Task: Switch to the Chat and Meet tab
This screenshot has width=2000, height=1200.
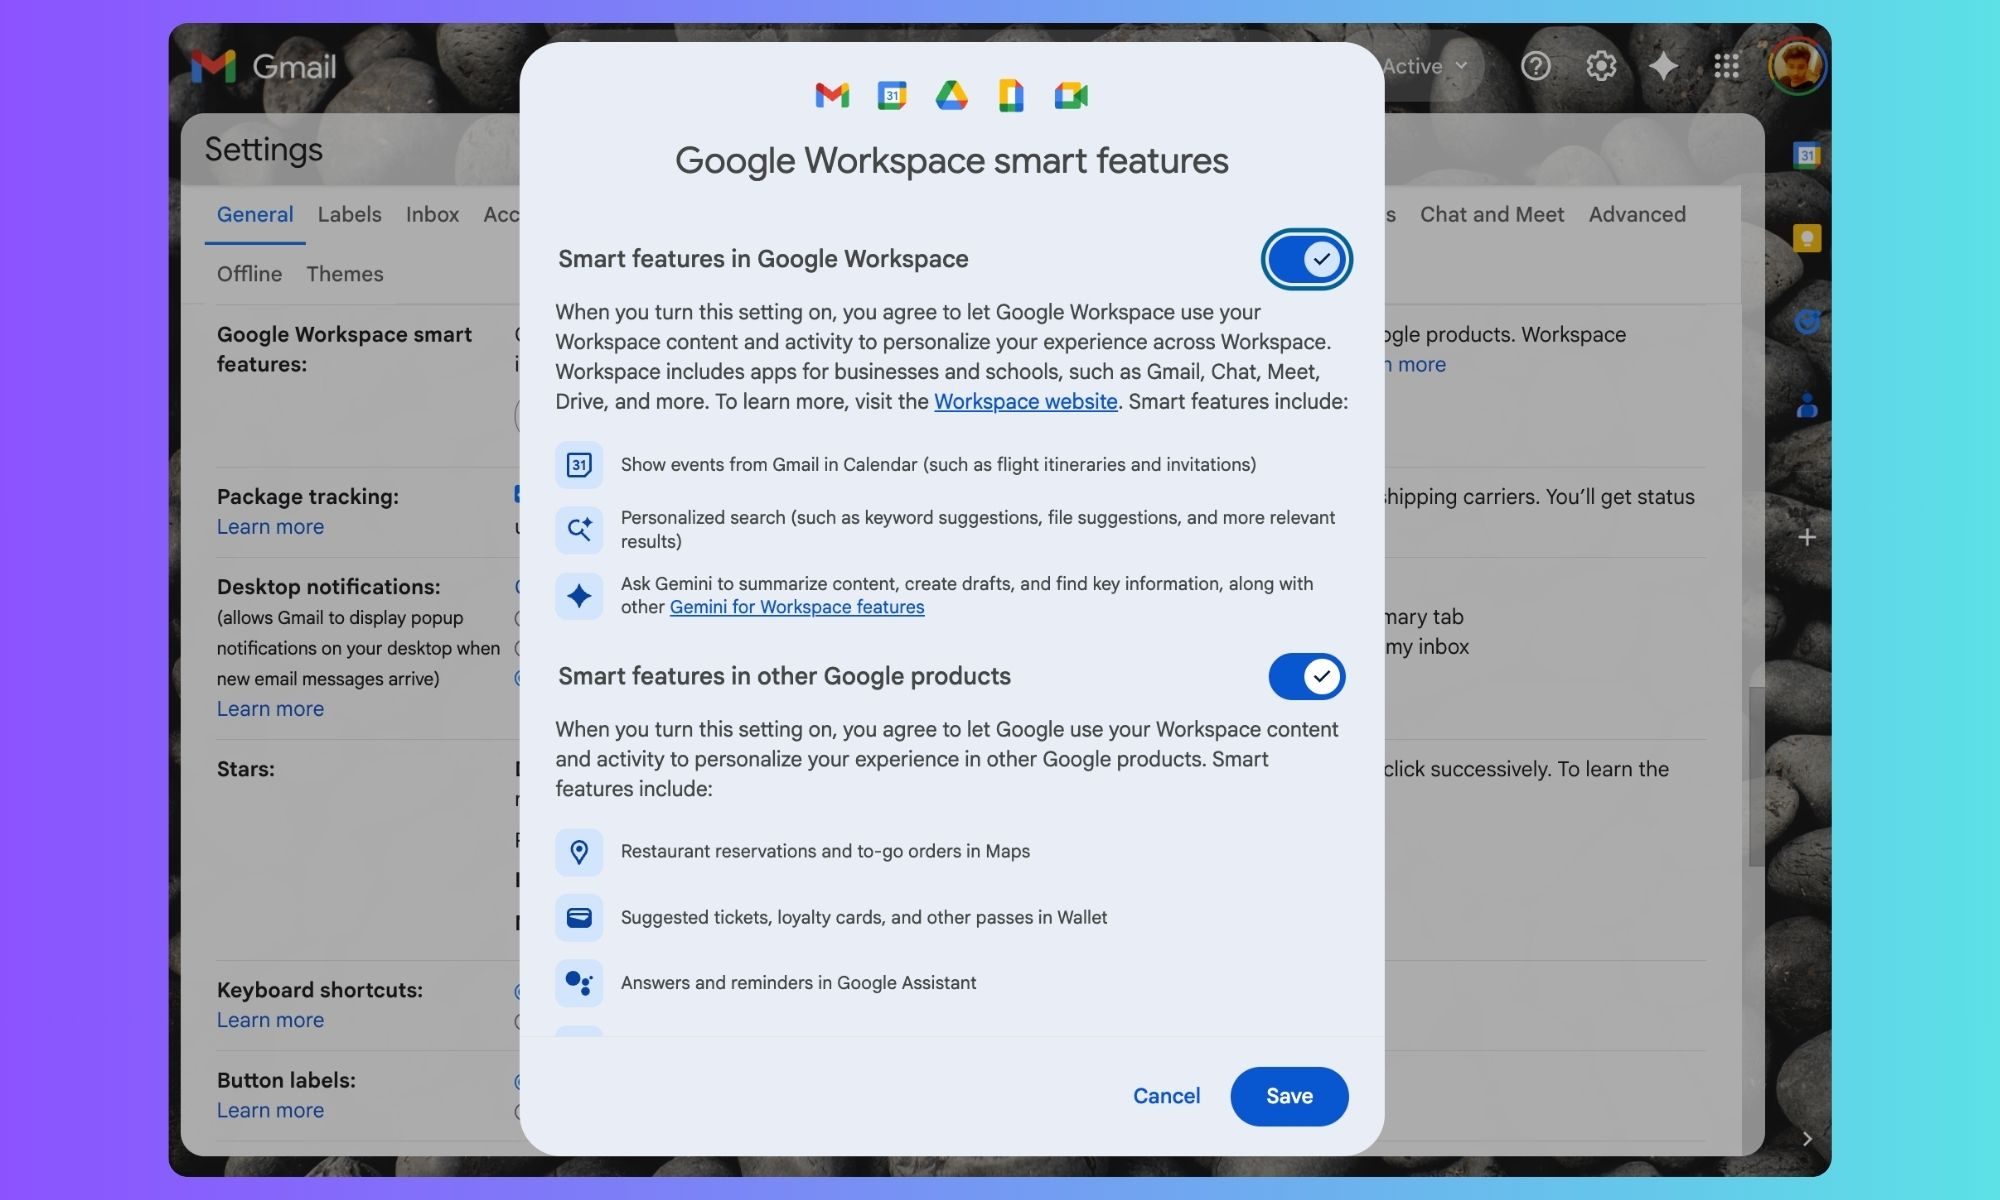Action: coord(1492,214)
